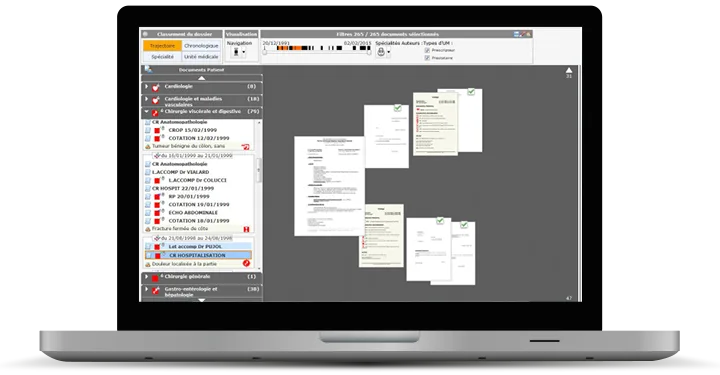The height and width of the screenshot is (375, 720).
Task: Expand the Chirurgie générale section
Action: click(x=146, y=277)
